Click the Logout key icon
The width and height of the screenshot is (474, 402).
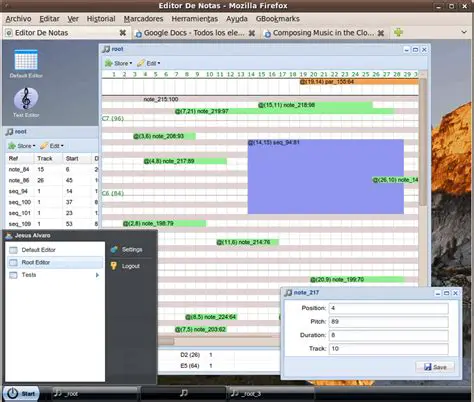point(114,266)
